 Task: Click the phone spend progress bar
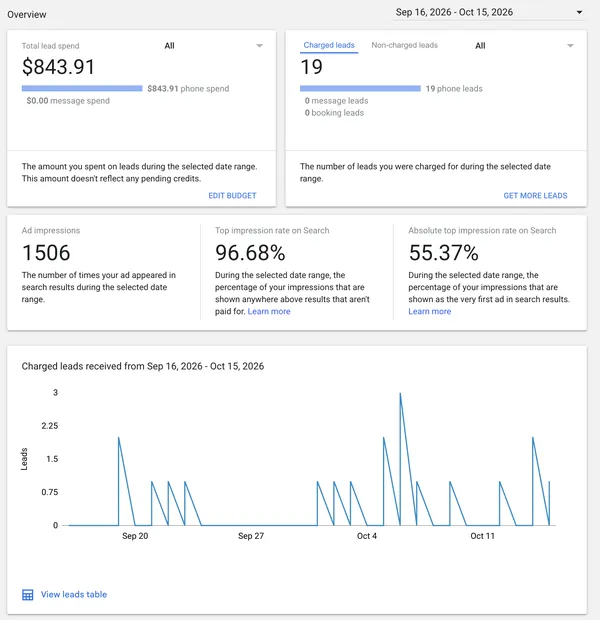coord(82,89)
